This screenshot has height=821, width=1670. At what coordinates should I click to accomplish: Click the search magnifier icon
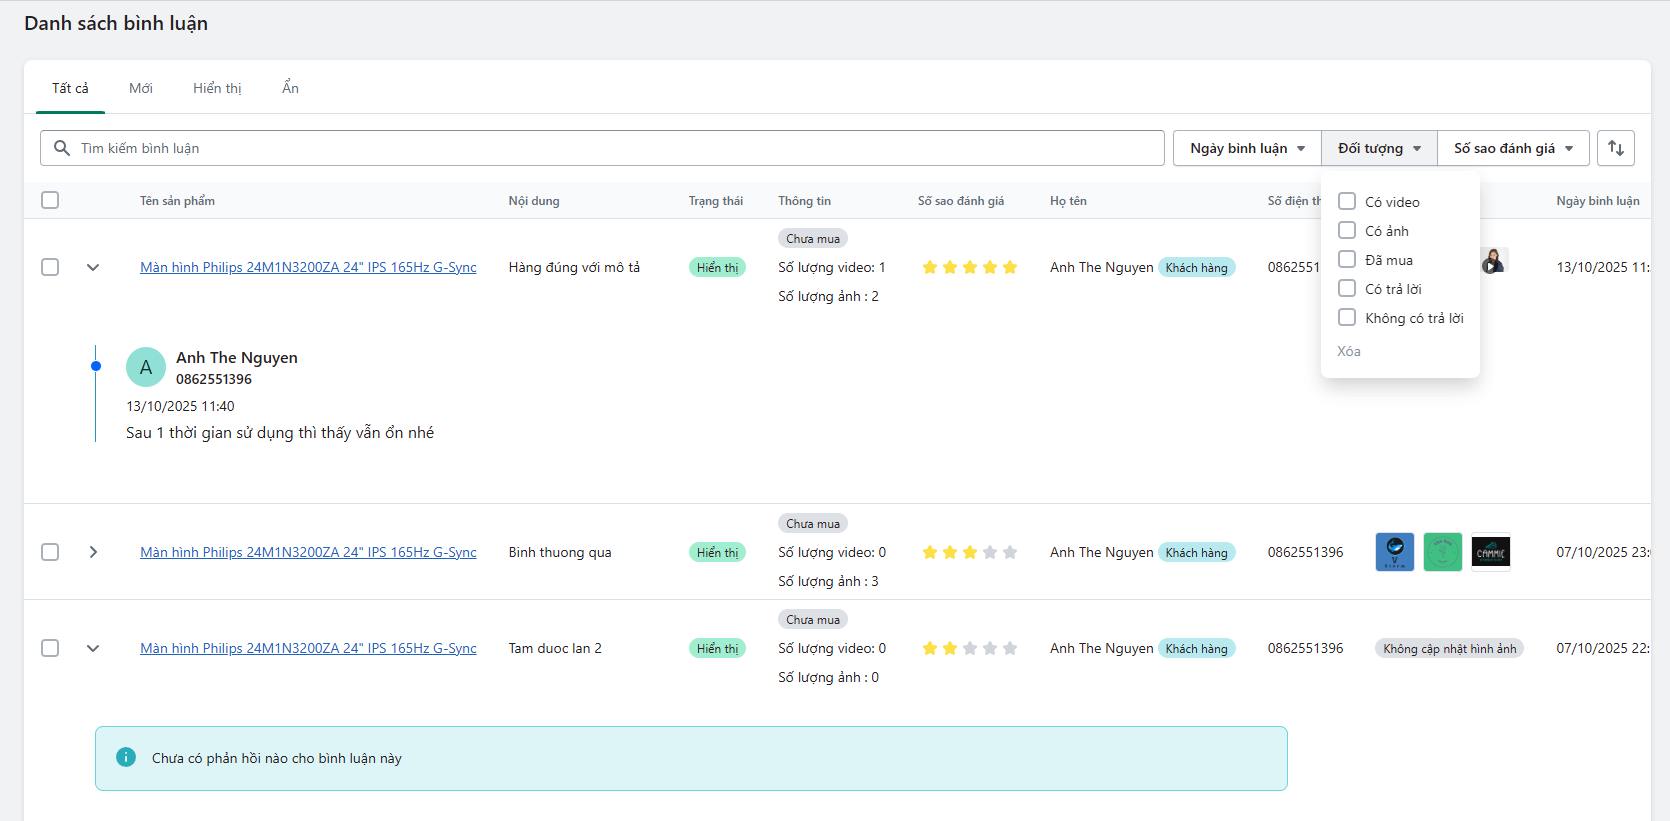[62, 148]
